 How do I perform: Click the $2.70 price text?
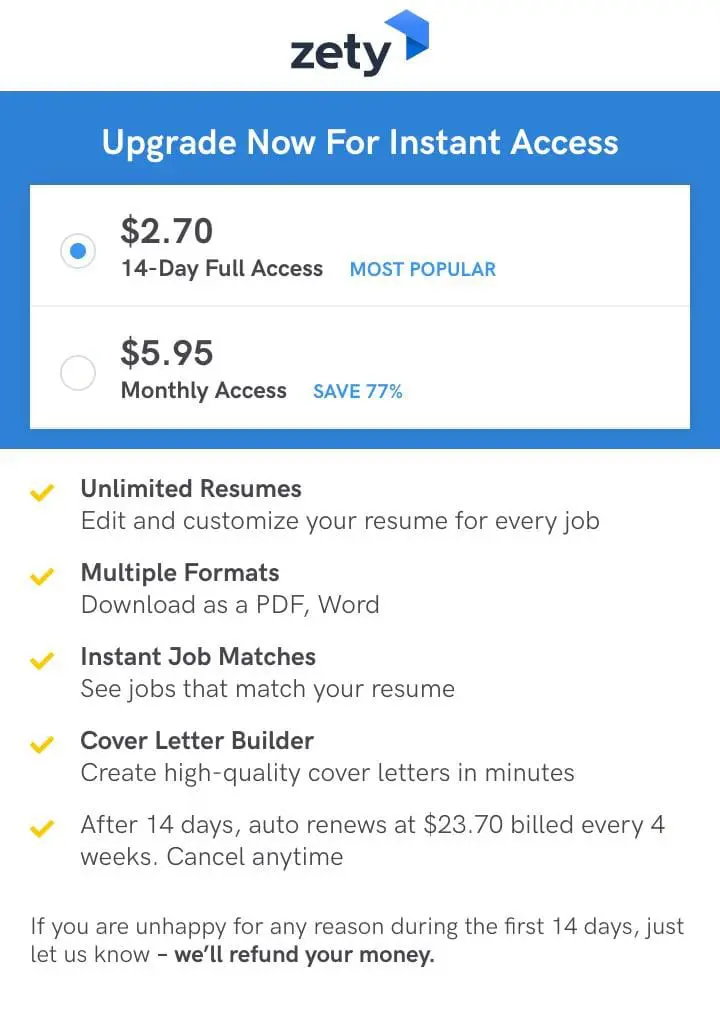[x=166, y=231]
